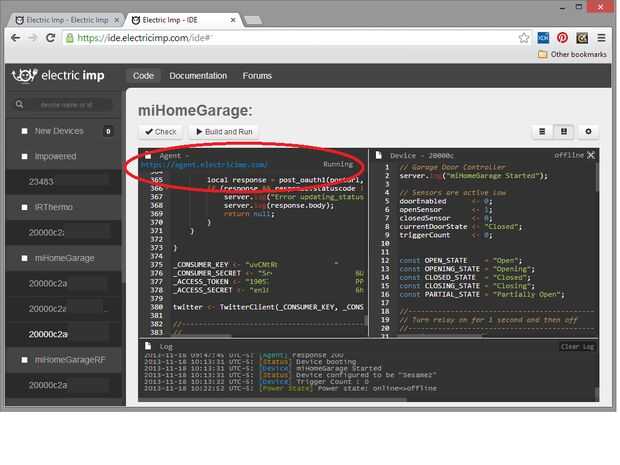The height and width of the screenshot is (465, 620).
Task: Switch to the split layout view icon
Action: tap(564, 131)
